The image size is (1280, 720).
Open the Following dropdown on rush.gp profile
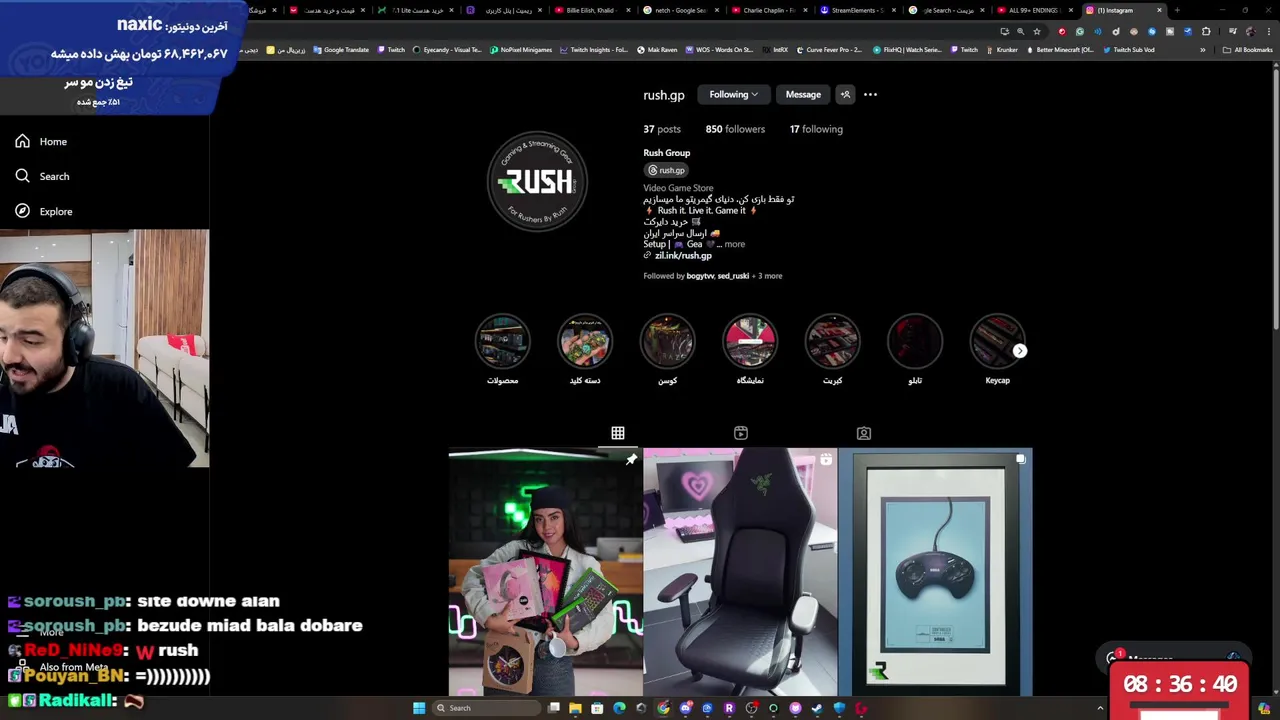point(733,95)
